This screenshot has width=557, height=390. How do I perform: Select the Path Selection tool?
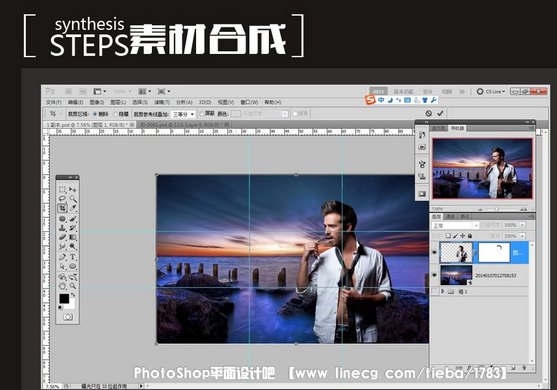tap(63, 266)
